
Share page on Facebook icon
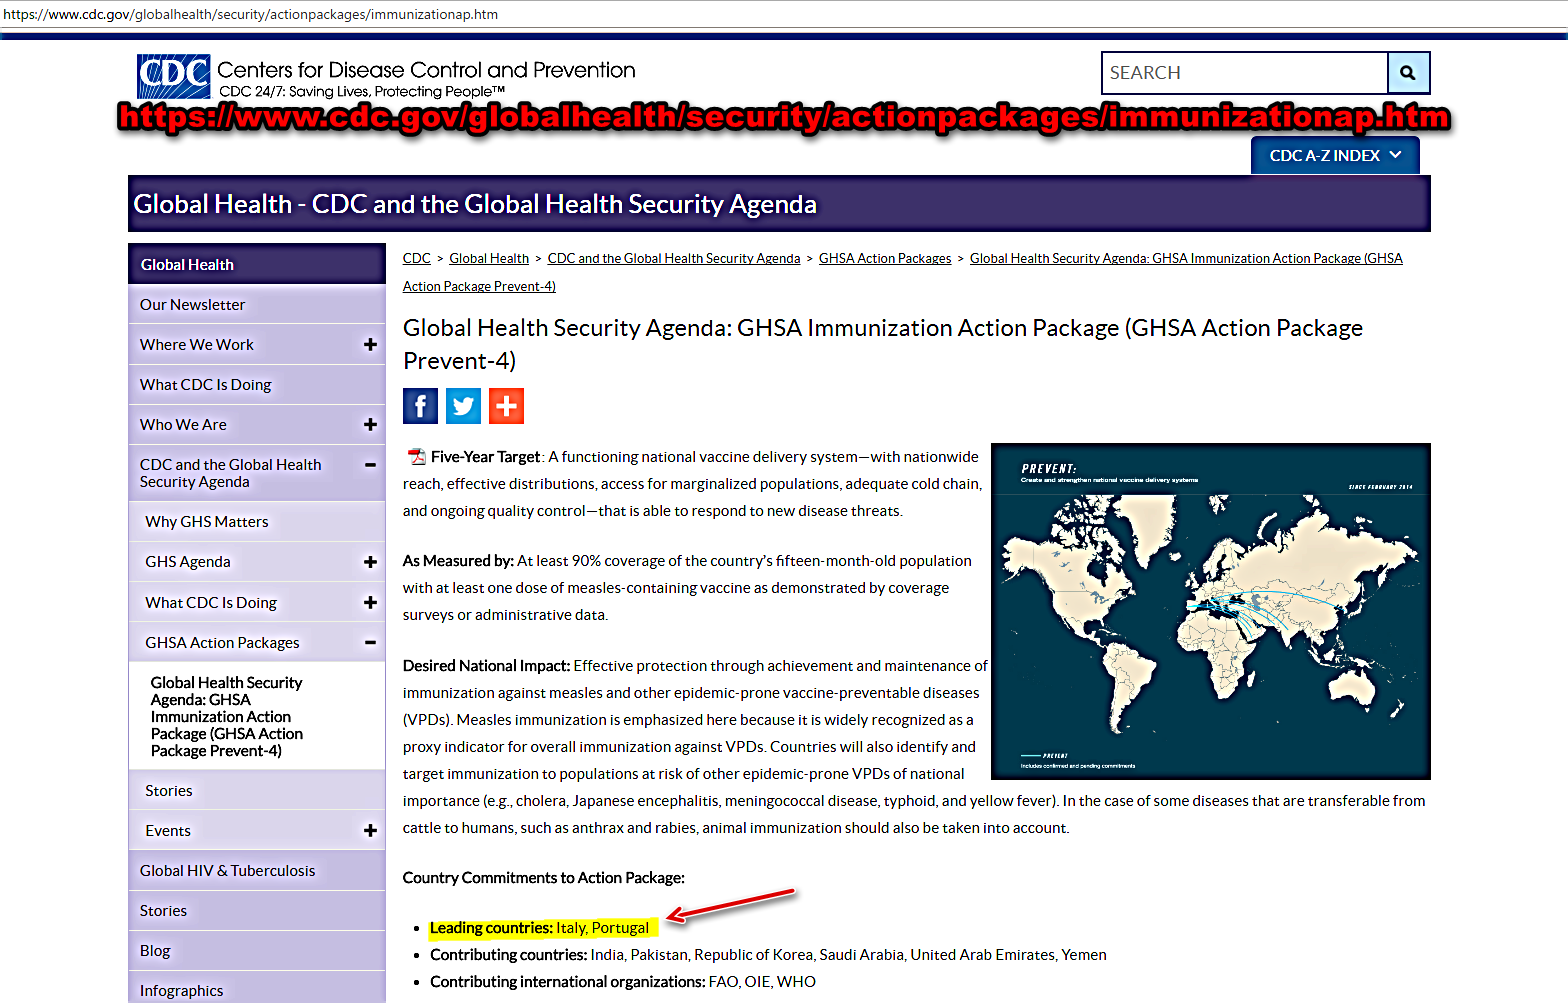420,406
